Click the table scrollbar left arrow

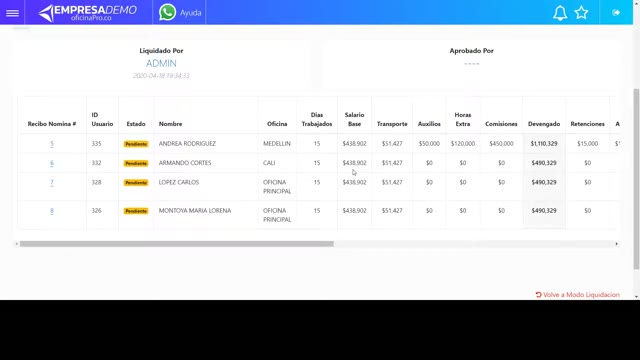17,244
